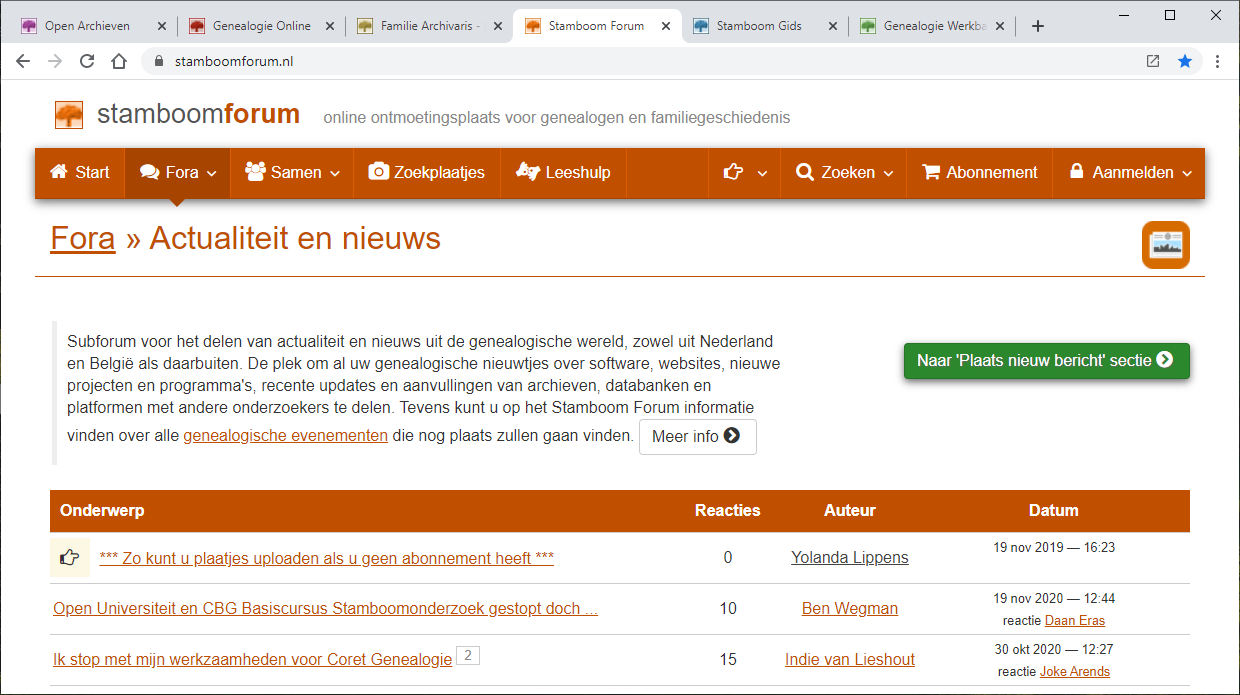Click the Reacties column header
The width and height of the screenshot is (1240, 695).
[728, 510]
